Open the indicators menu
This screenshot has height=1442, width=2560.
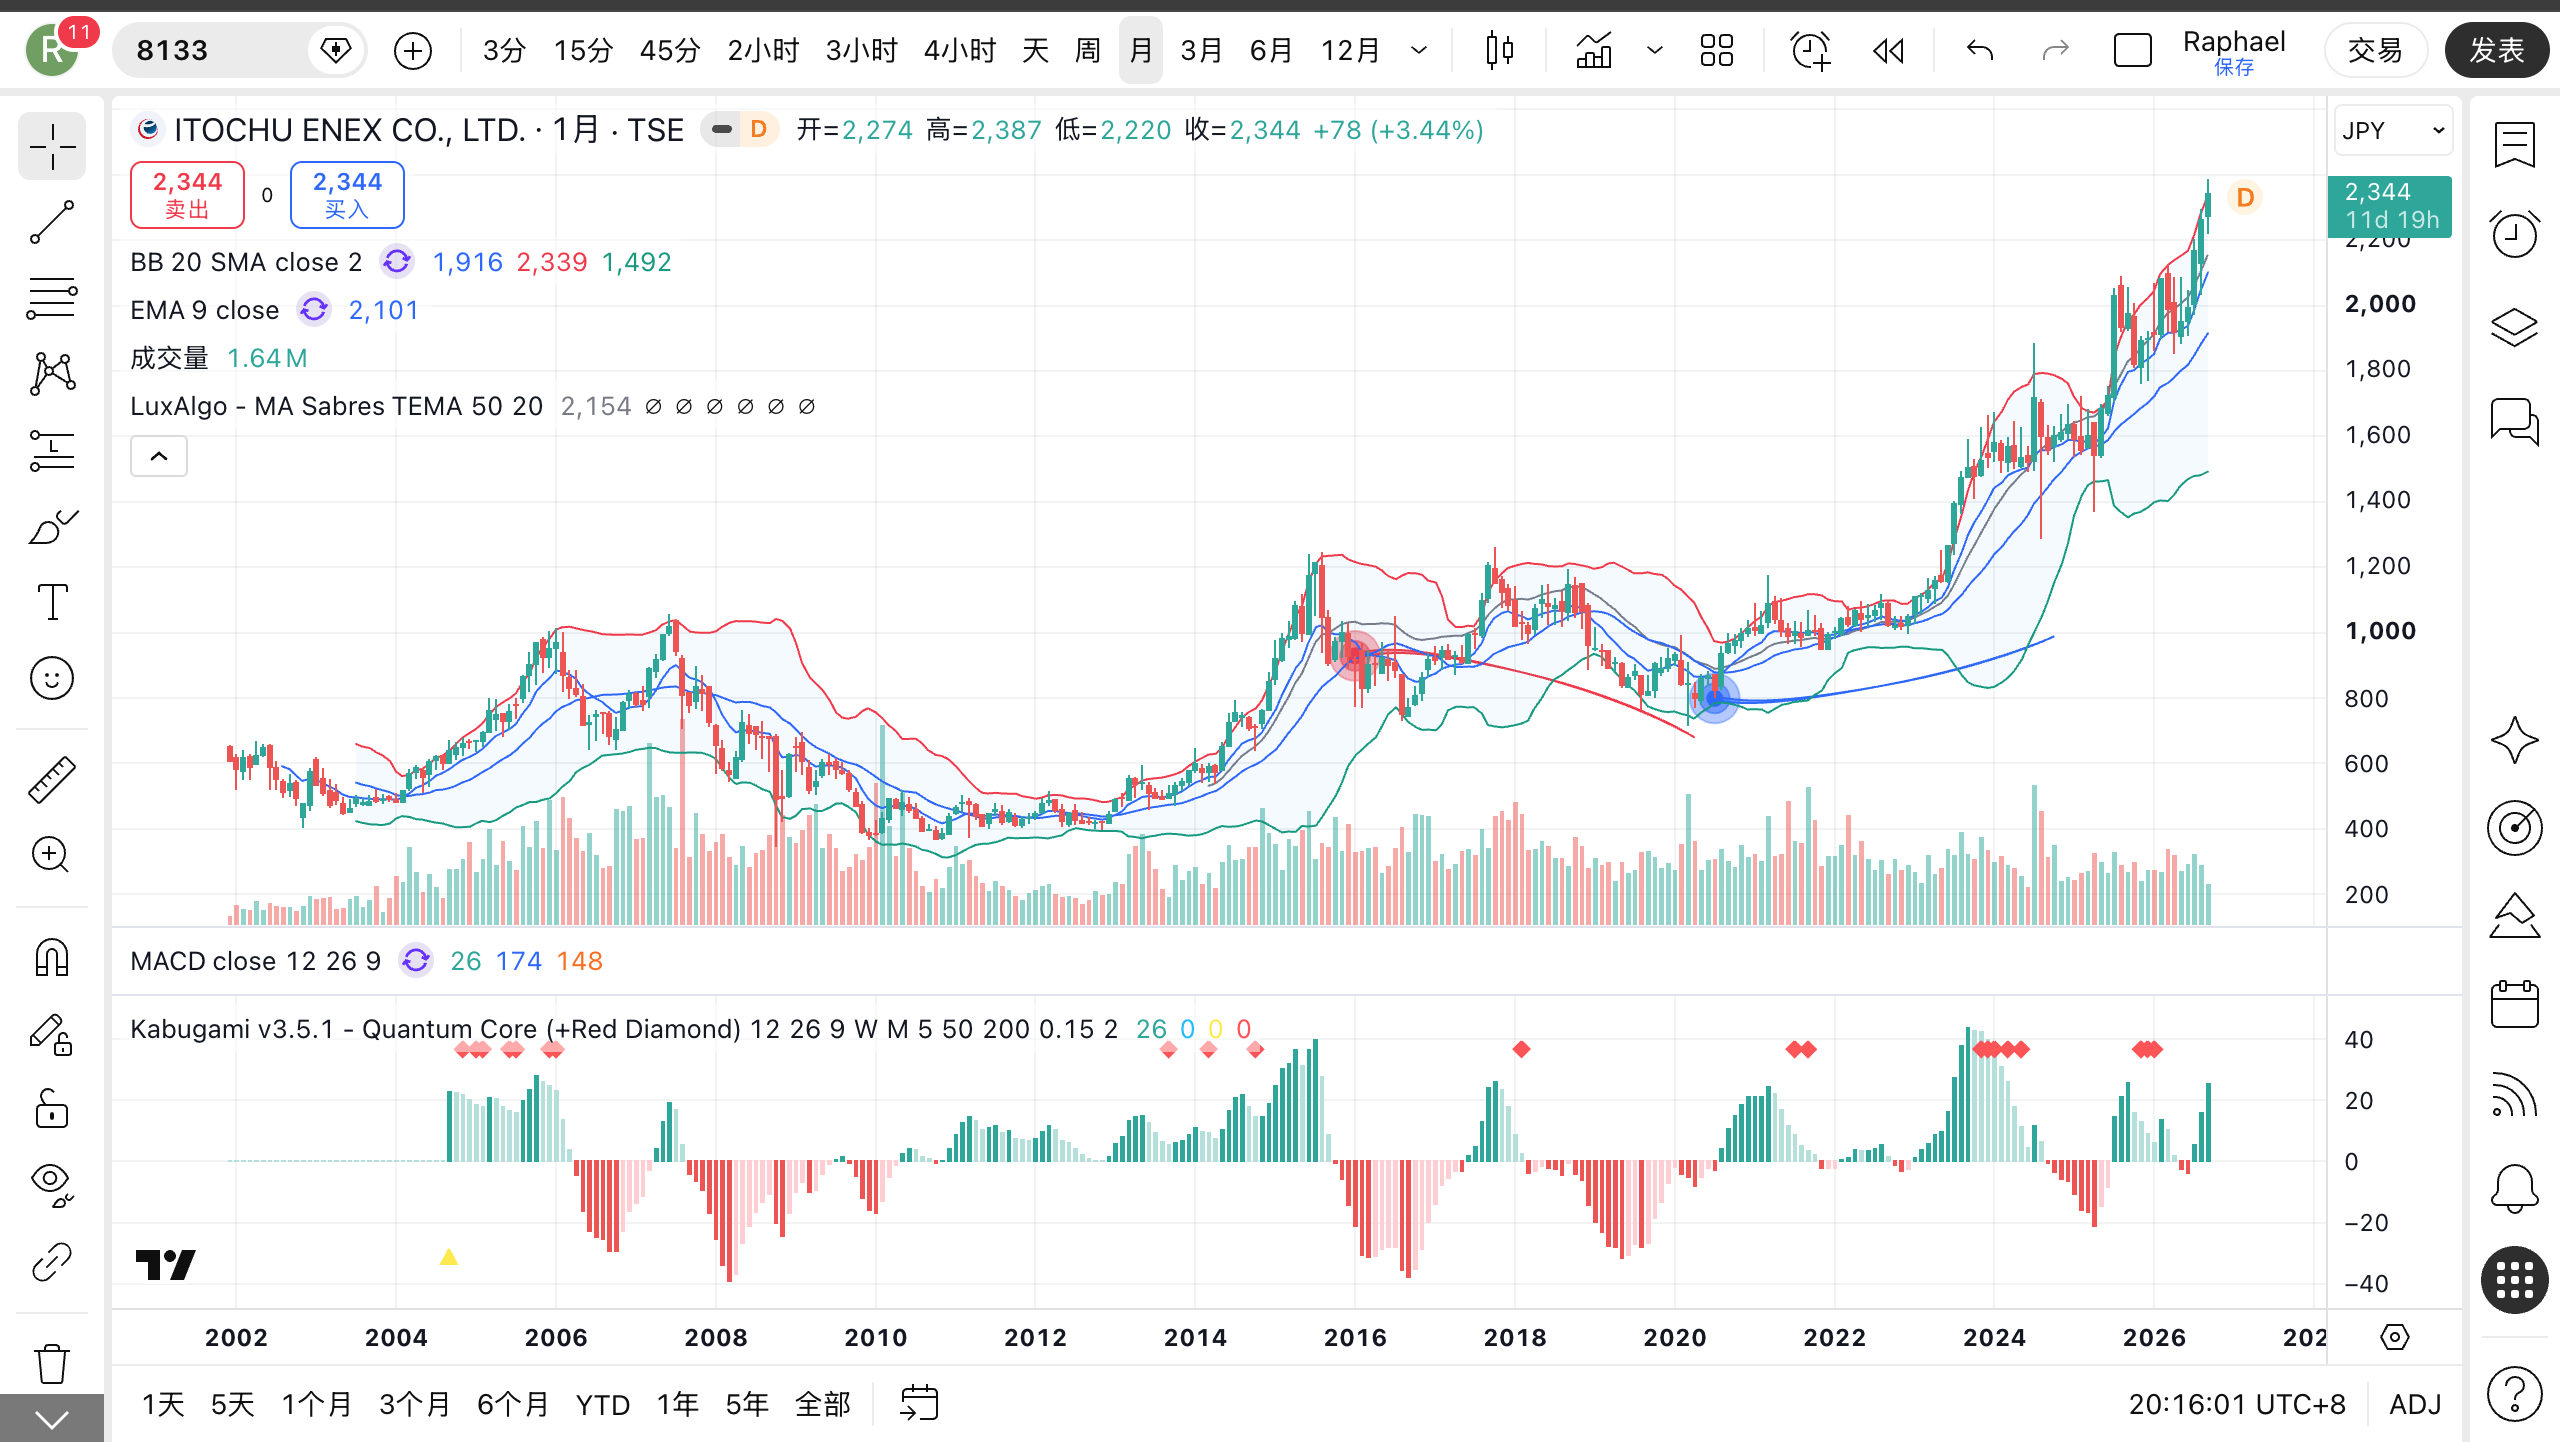(x=1594, y=50)
